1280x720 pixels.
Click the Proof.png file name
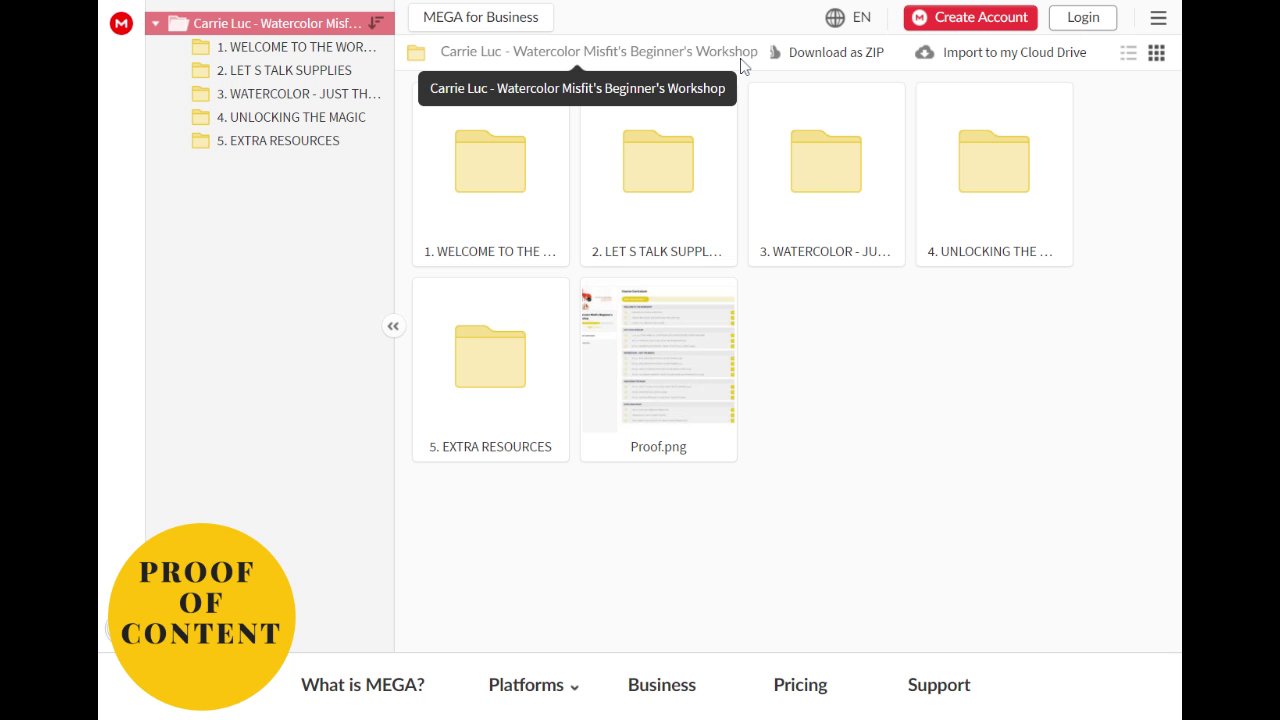click(x=658, y=447)
